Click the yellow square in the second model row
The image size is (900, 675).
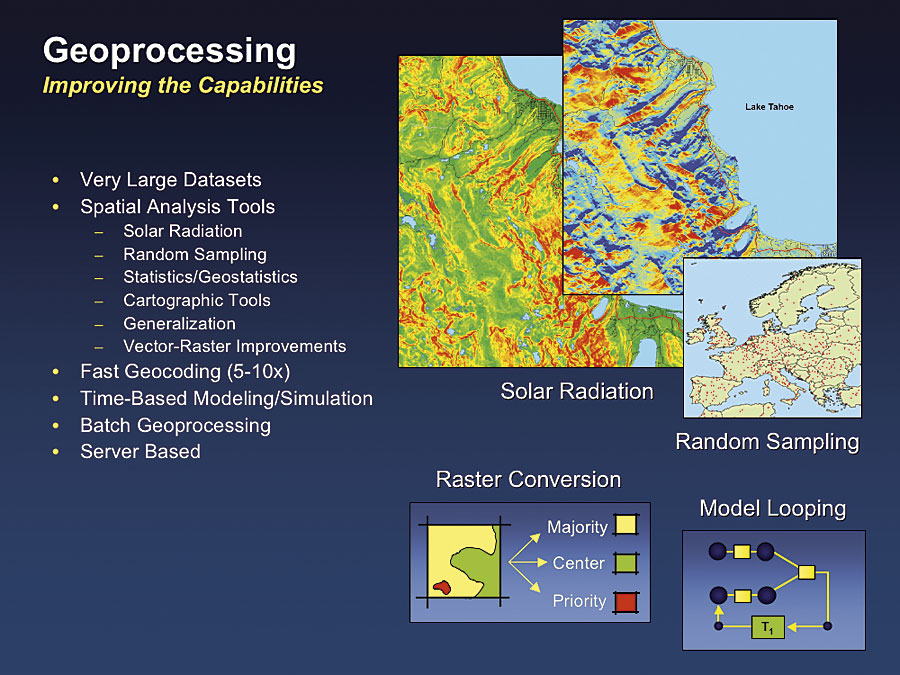coord(742,596)
